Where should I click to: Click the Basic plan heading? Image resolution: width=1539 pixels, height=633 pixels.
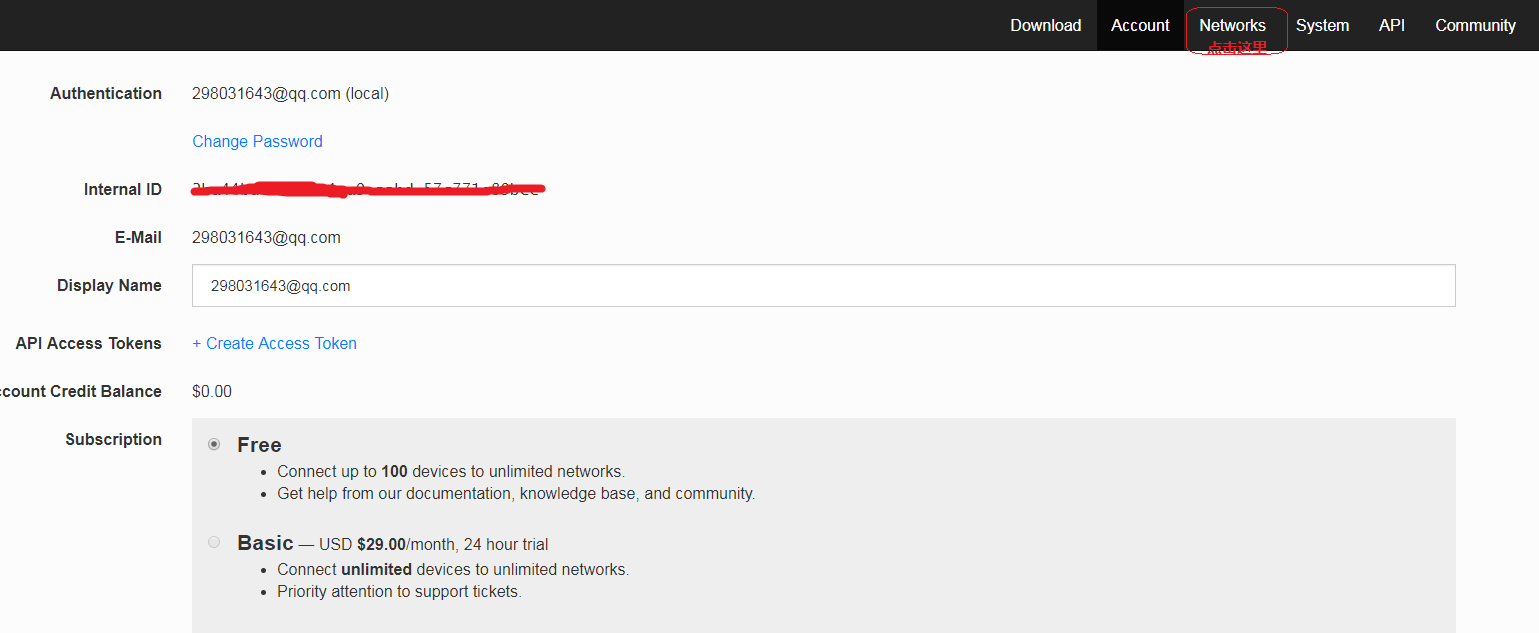tap(265, 543)
